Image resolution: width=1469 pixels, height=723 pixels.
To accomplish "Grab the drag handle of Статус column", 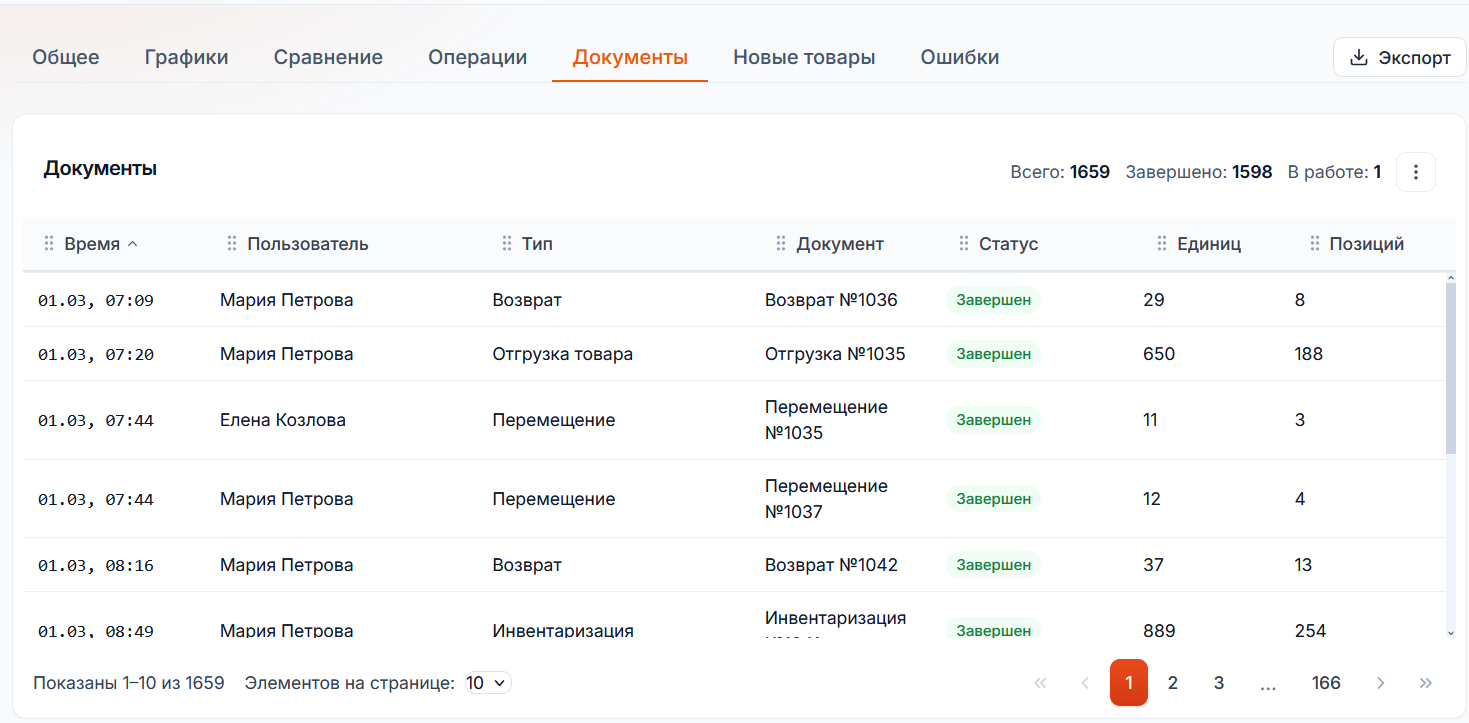I will tap(964, 244).
